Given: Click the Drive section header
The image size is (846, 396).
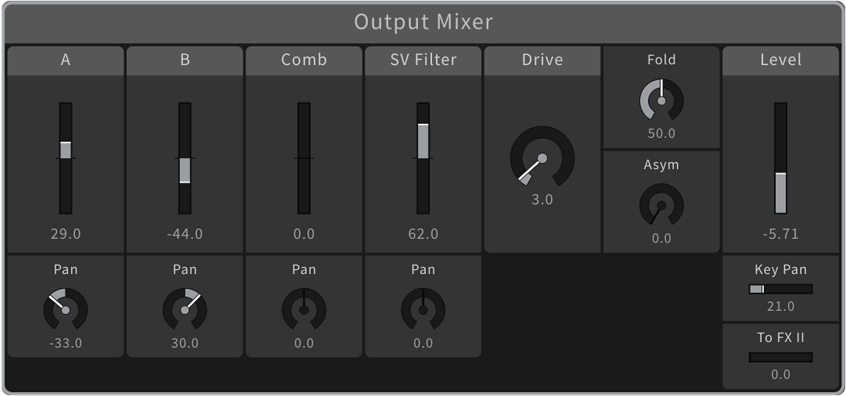Looking at the screenshot, I should tap(542, 60).
